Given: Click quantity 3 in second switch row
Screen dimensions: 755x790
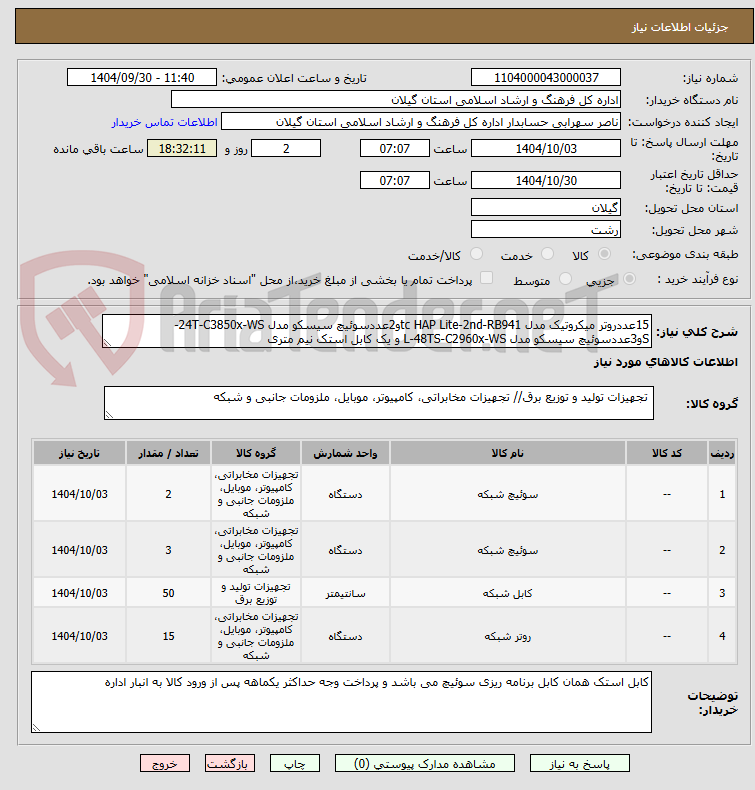Looking at the screenshot, I should 168,550.
